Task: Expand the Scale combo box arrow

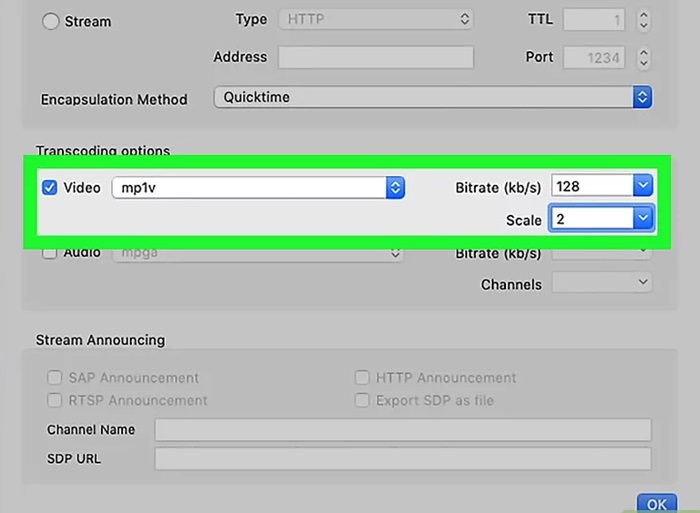Action: tap(643, 217)
